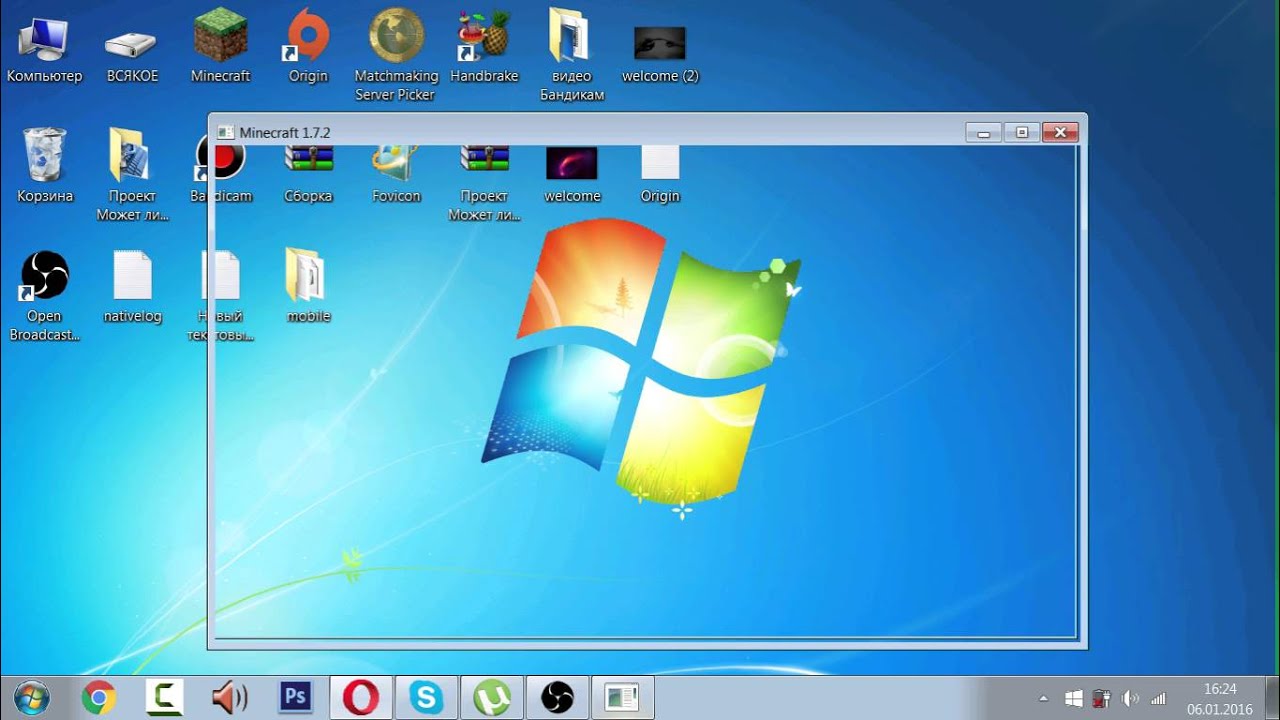Open the network signal tray icon
The width and height of the screenshot is (1280, 720).
pos(1159,698)
